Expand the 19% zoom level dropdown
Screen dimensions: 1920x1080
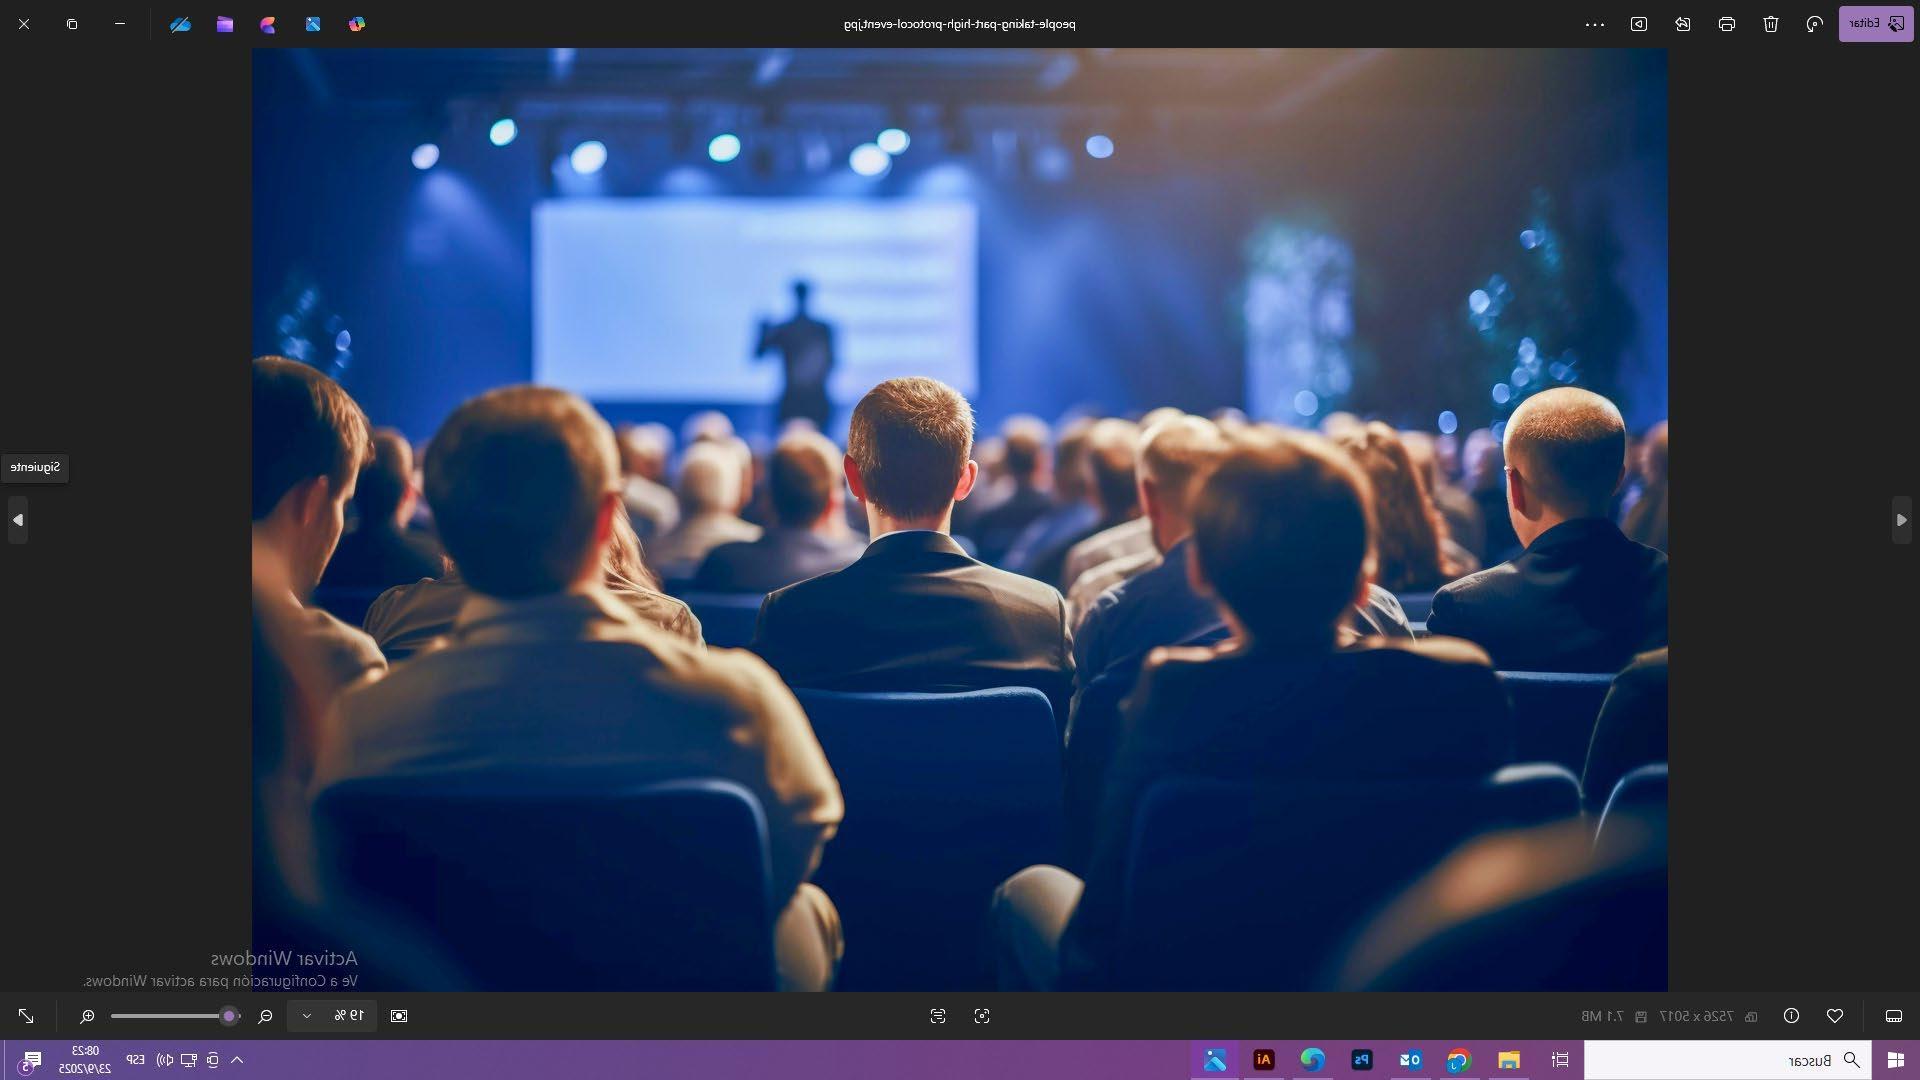point(307,1016)
